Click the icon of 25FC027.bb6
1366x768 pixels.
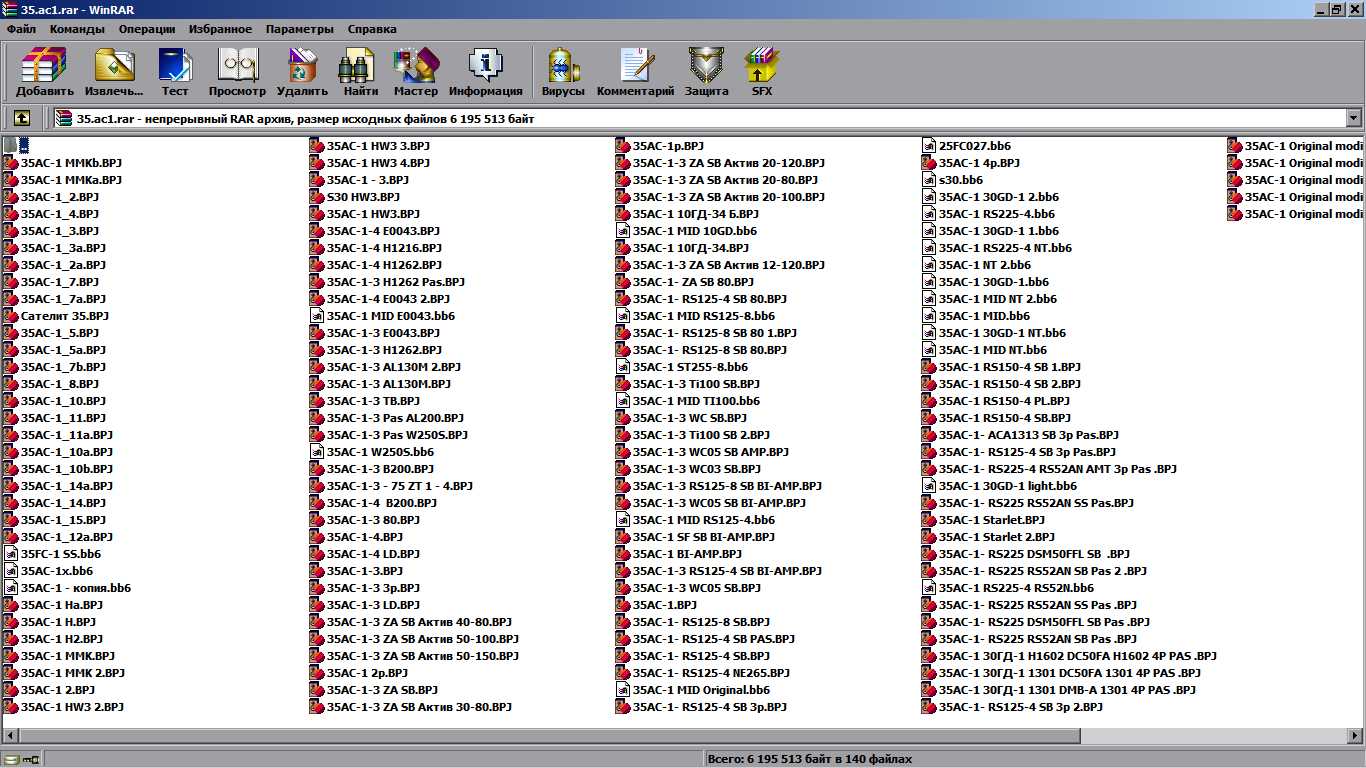[929, 145]
